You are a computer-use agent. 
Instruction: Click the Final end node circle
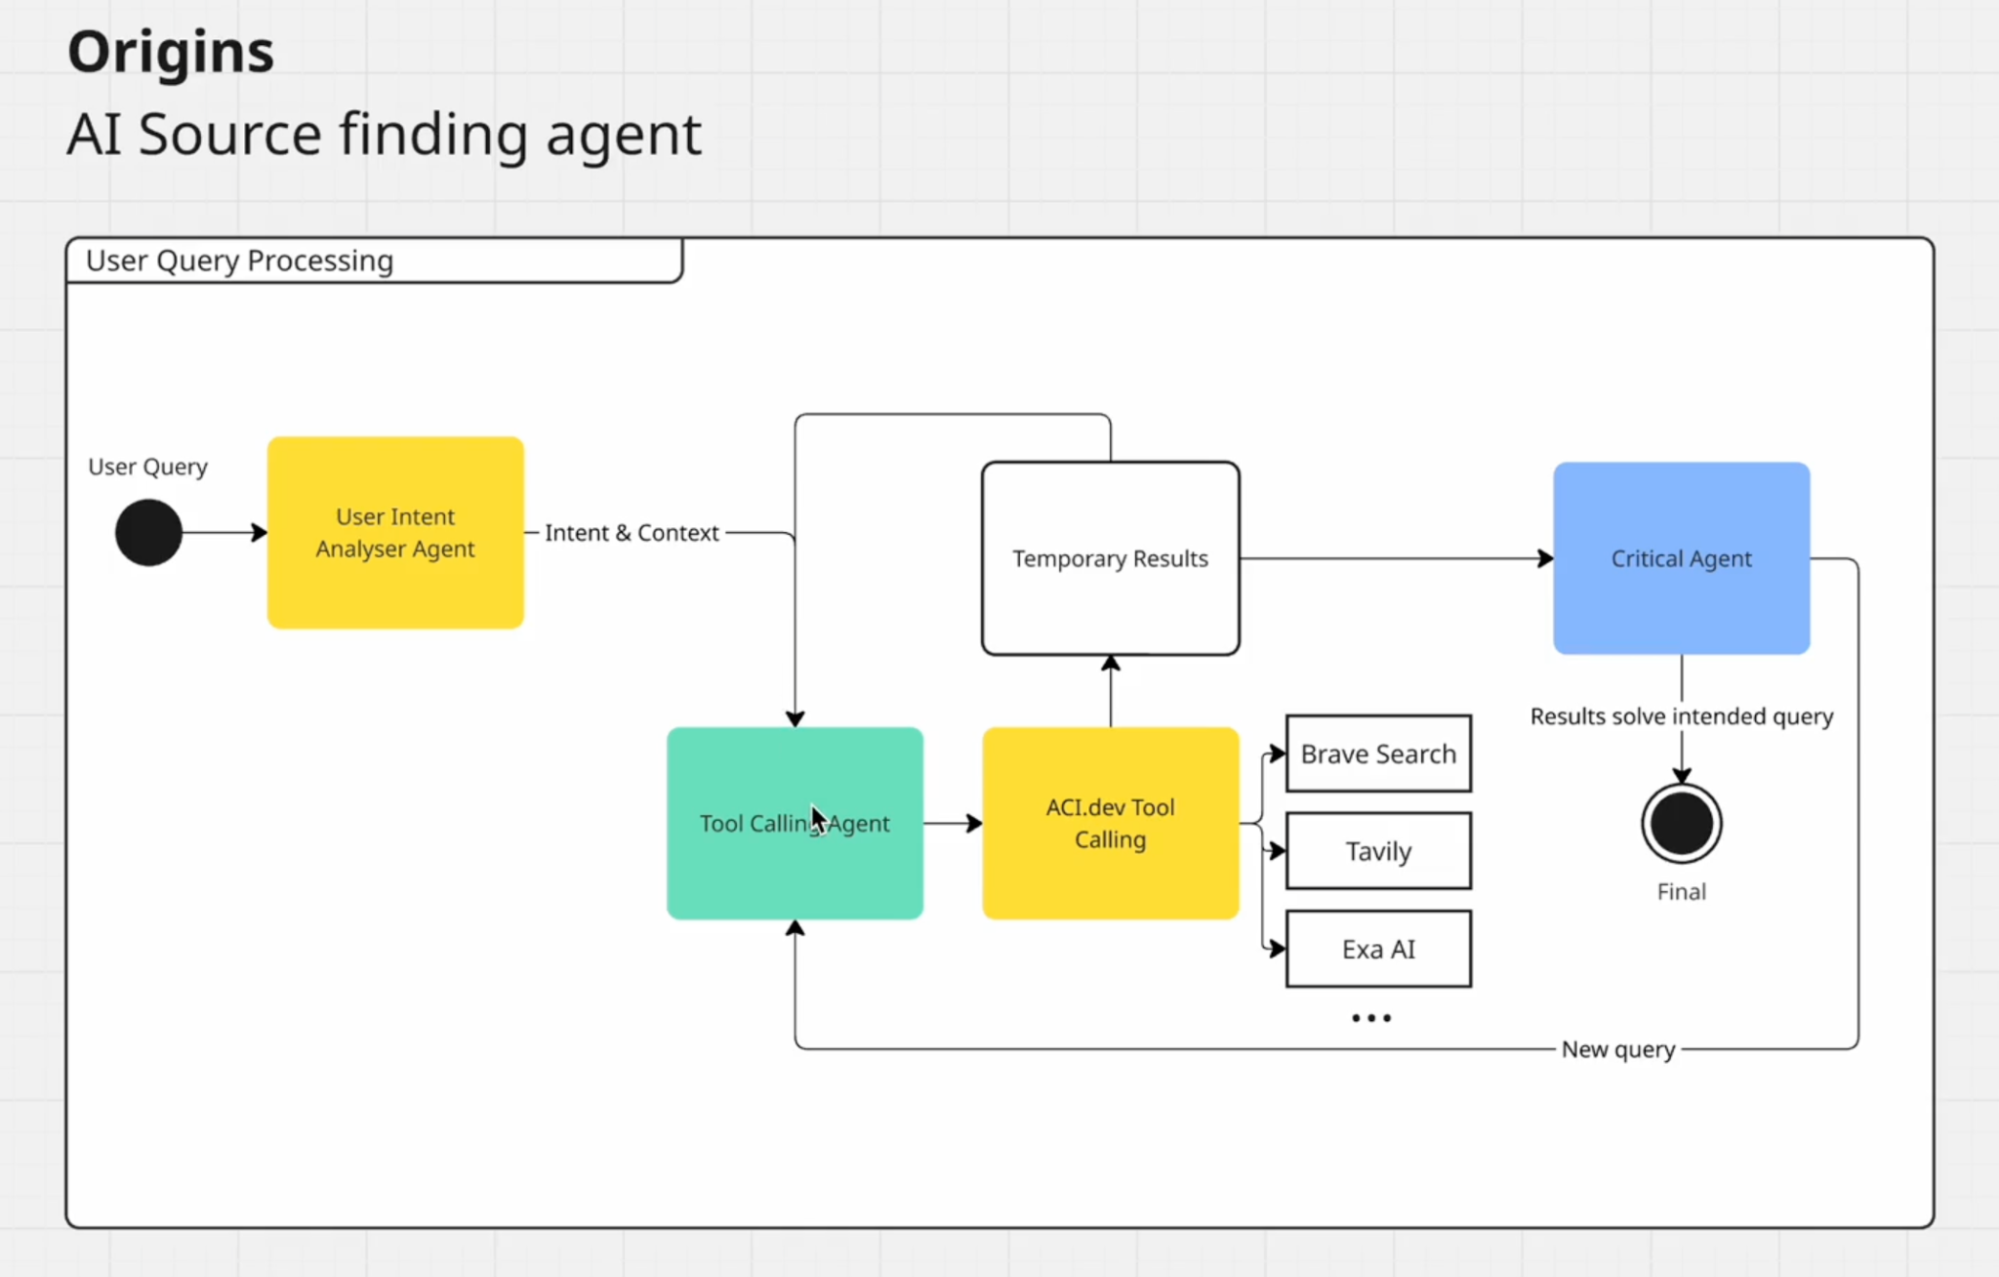point(1681,823)
